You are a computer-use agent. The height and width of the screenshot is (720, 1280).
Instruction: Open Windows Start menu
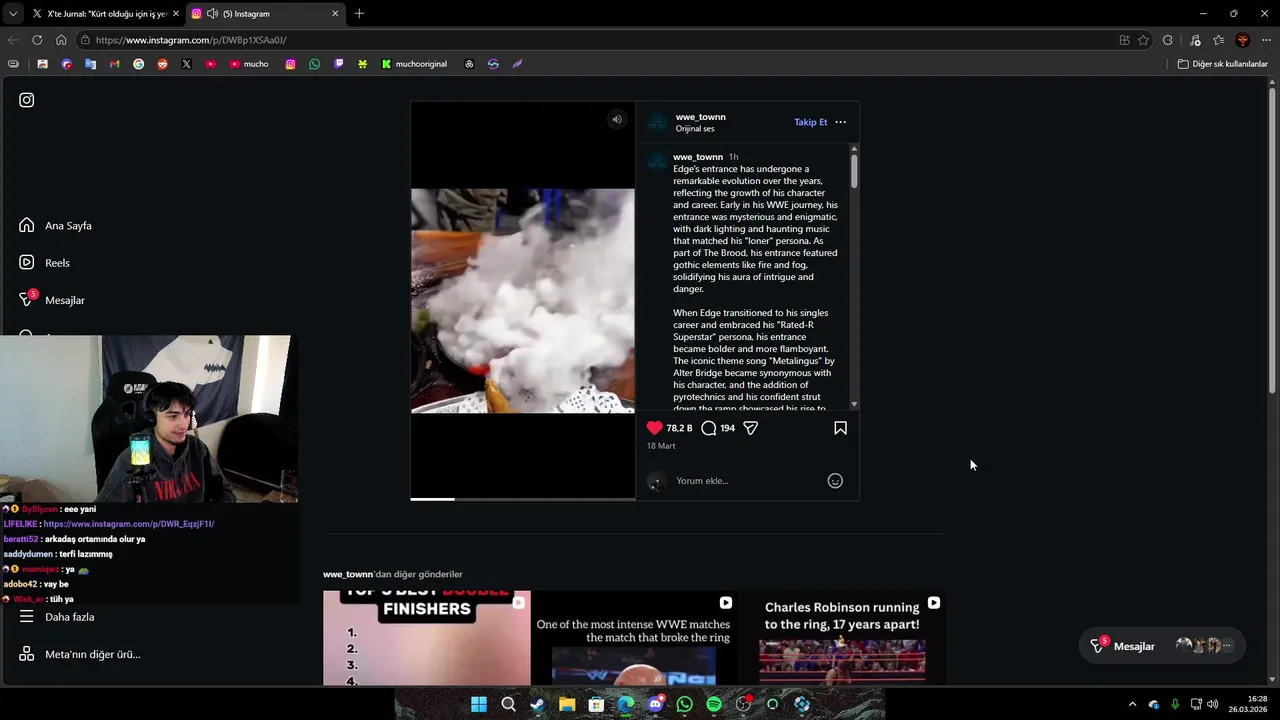tap(479, 704)
